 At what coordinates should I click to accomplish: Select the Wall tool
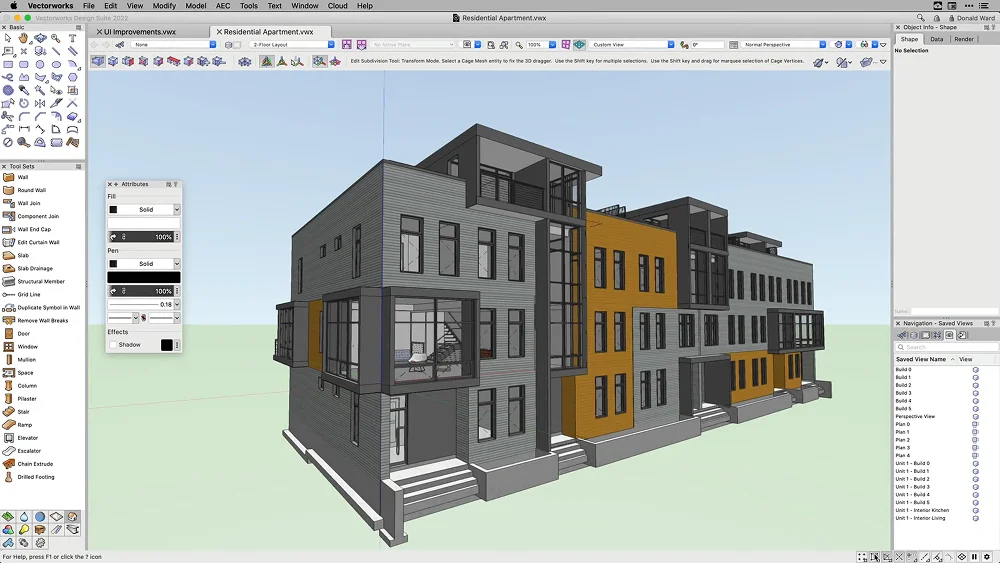coord(22,177)
